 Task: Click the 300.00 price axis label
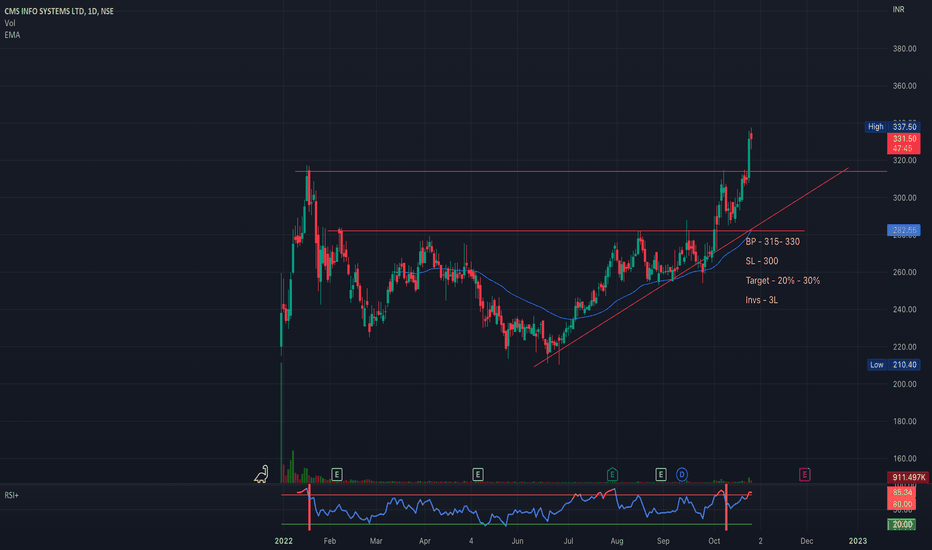tap(904, 198)
